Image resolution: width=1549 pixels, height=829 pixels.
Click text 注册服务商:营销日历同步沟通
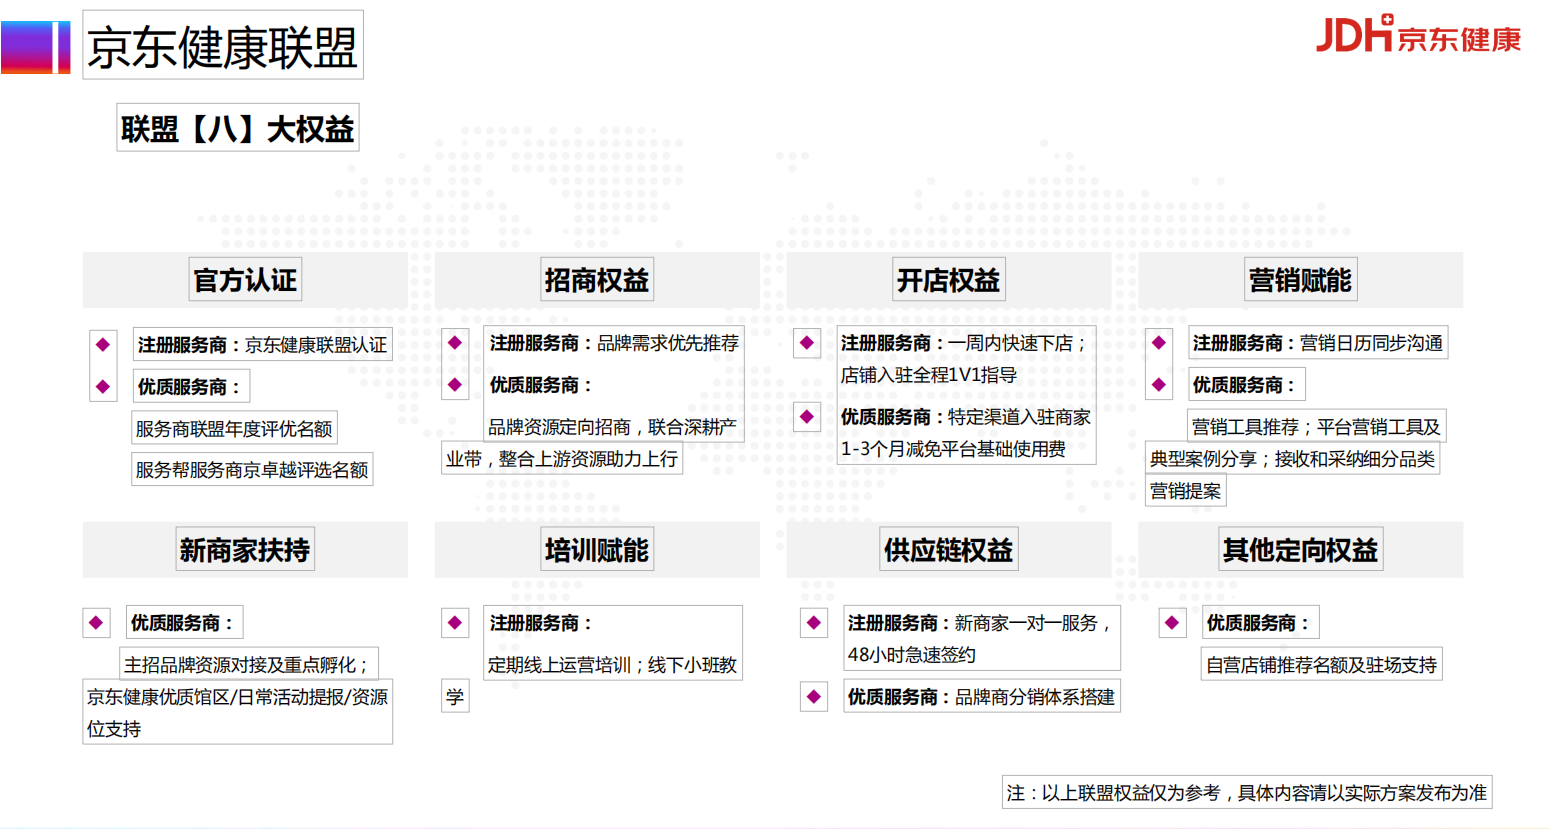pyautogui.click(x=1318, y=343)
